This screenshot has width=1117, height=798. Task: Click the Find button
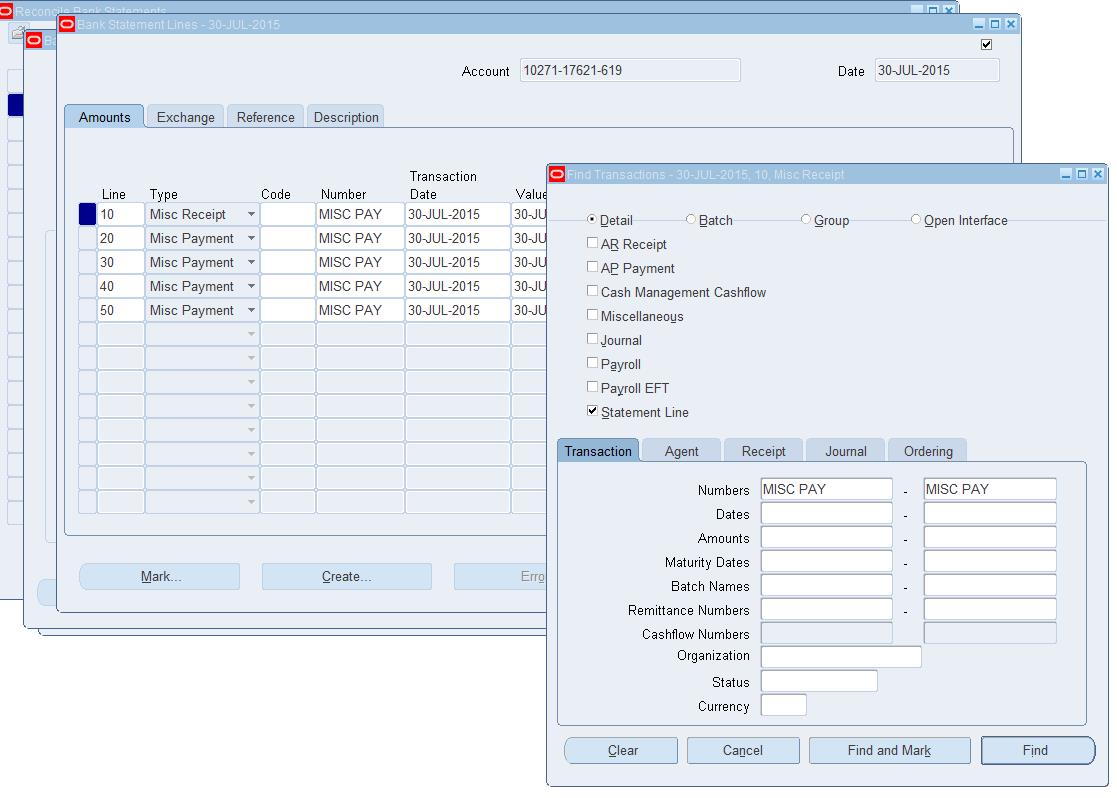coord(1038,750)
